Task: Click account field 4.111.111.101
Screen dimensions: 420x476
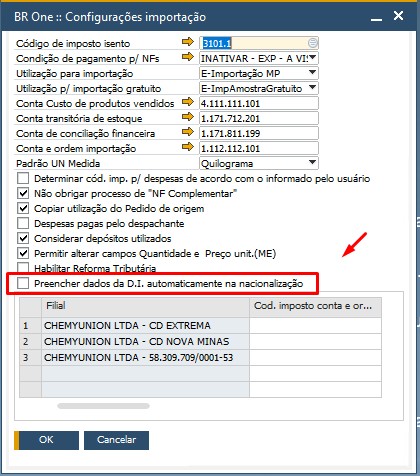Action: point(259,103)
